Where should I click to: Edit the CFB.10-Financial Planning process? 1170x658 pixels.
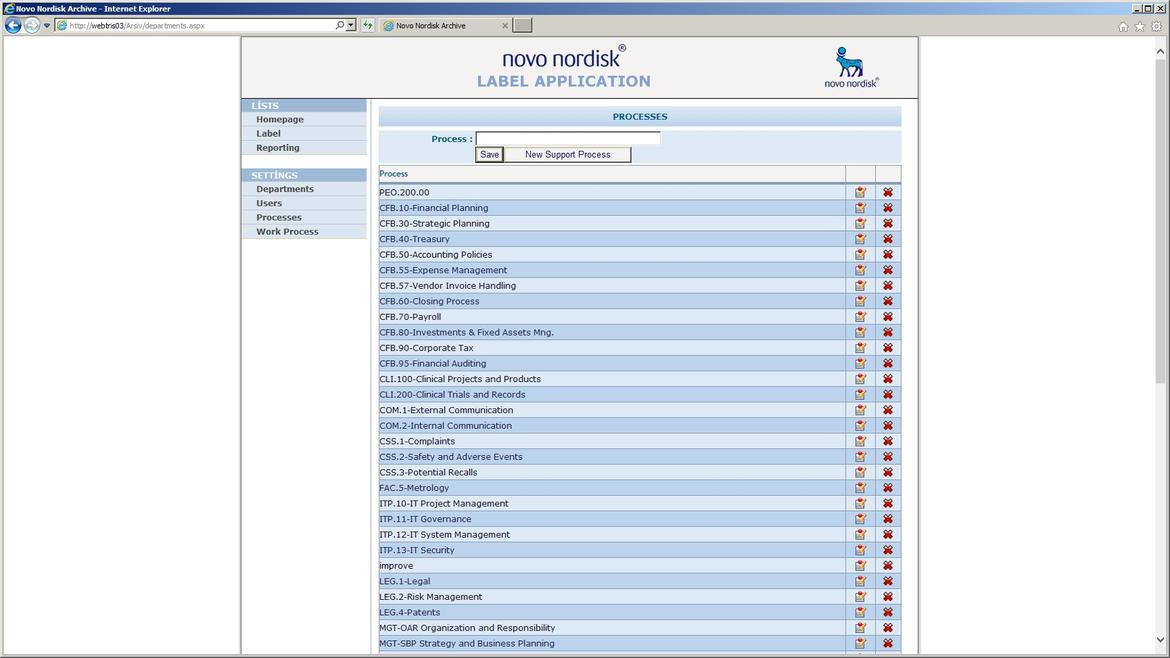[x=860, y=208]
